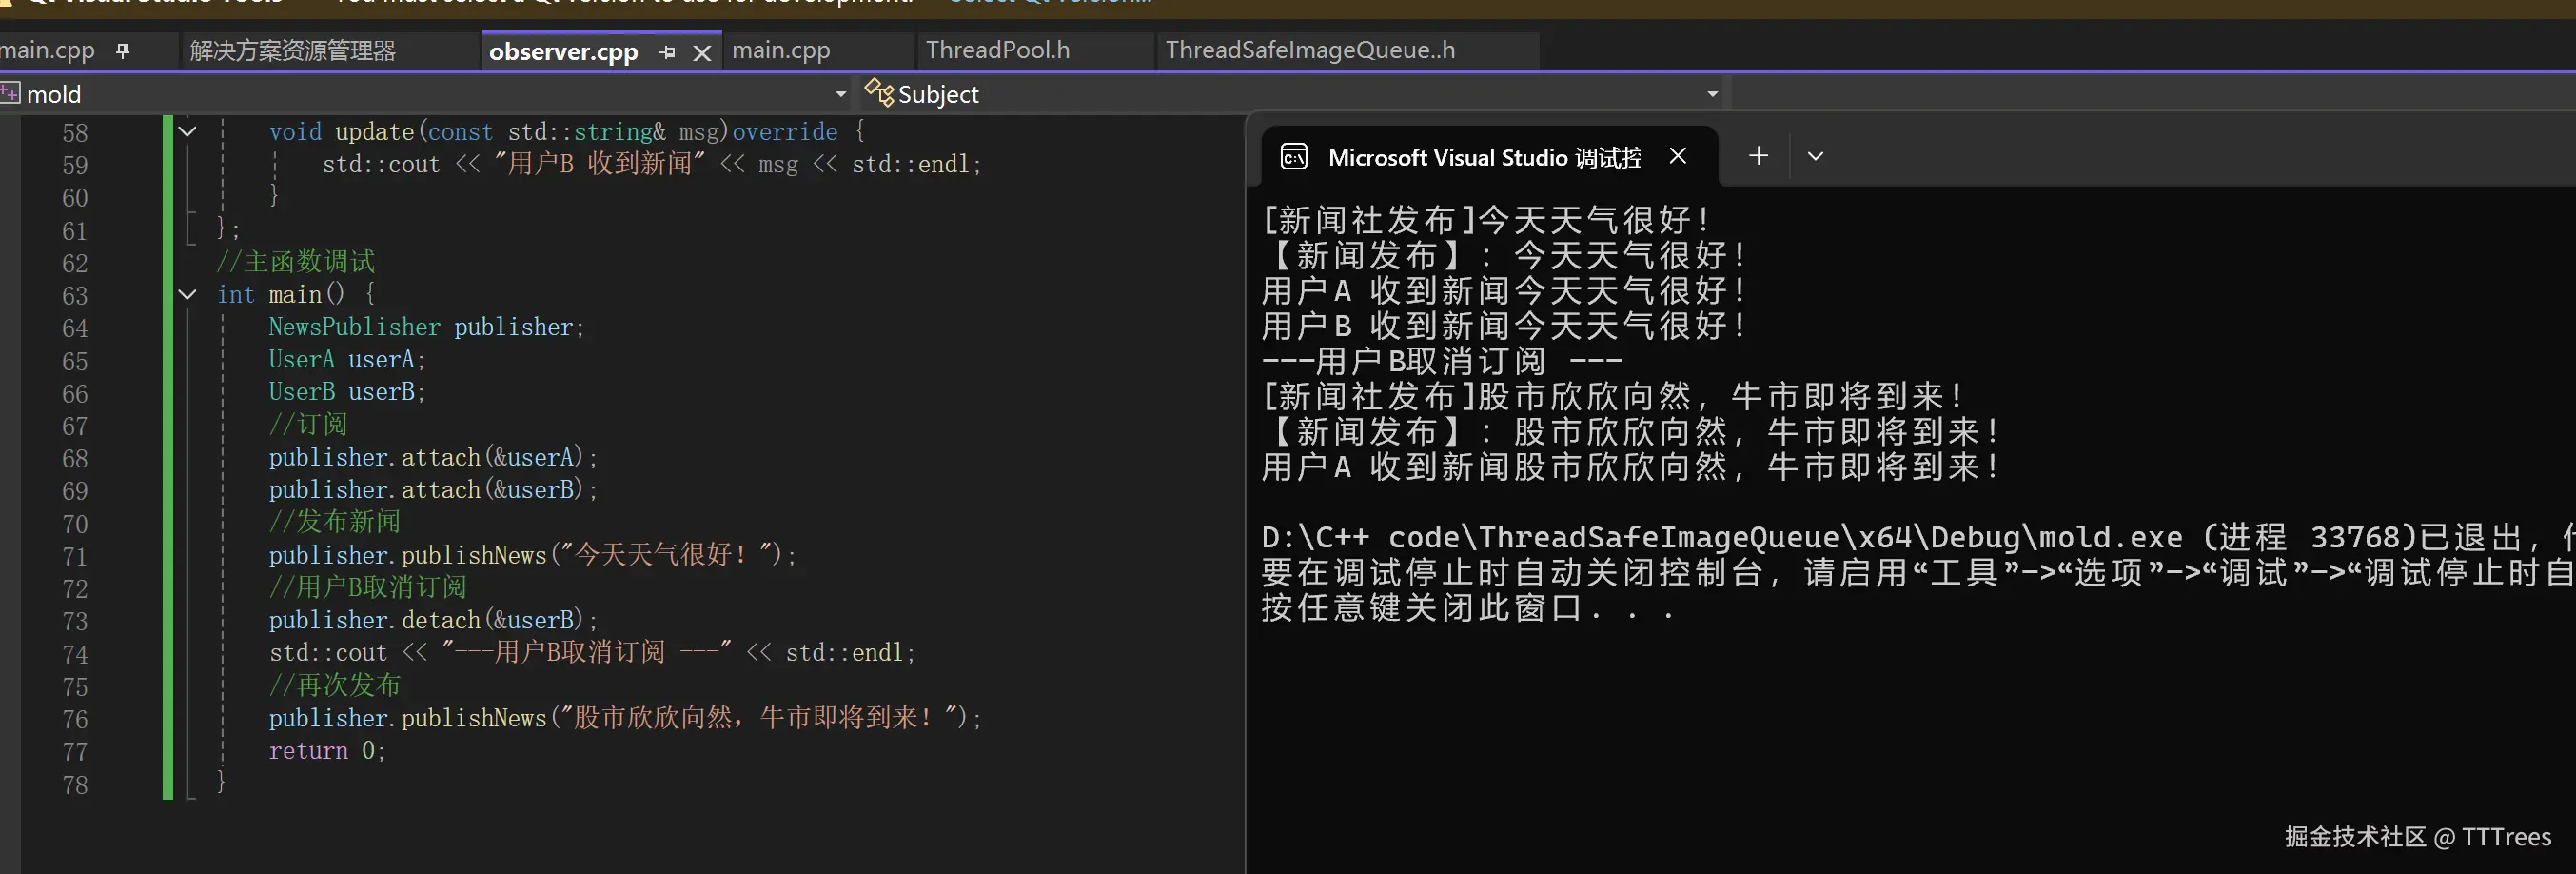This screenshot has height=874, width=2576.
Task: Close the observer.cpp tab
Action: point(702,52)
